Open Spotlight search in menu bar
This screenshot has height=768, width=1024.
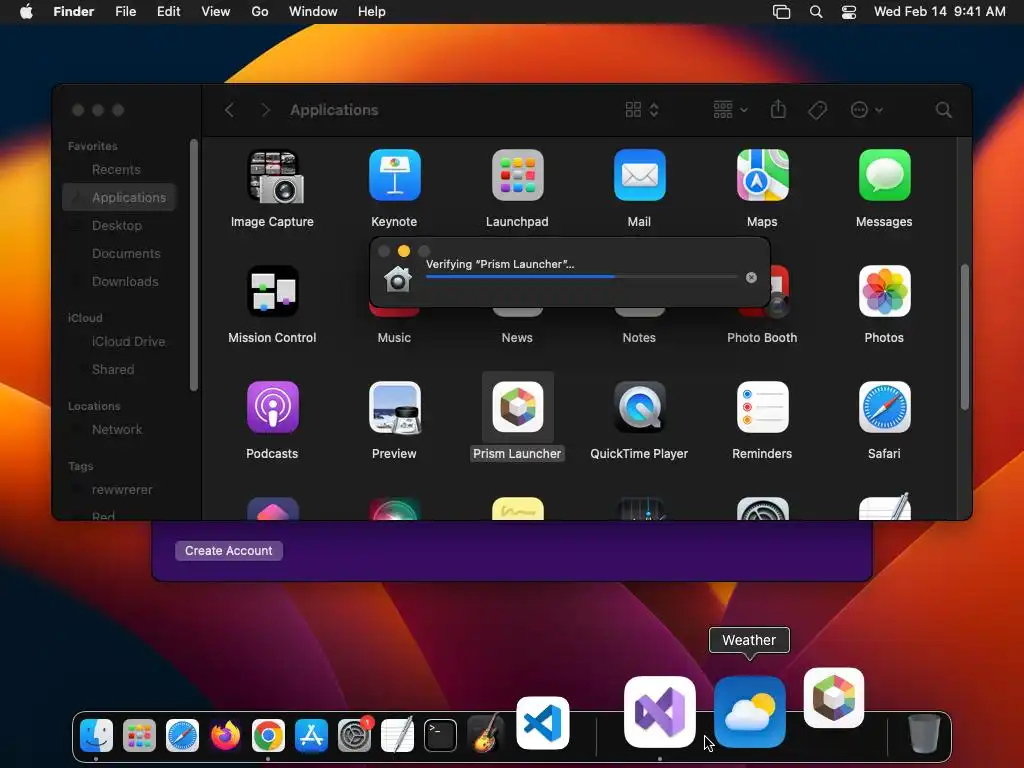816,12
